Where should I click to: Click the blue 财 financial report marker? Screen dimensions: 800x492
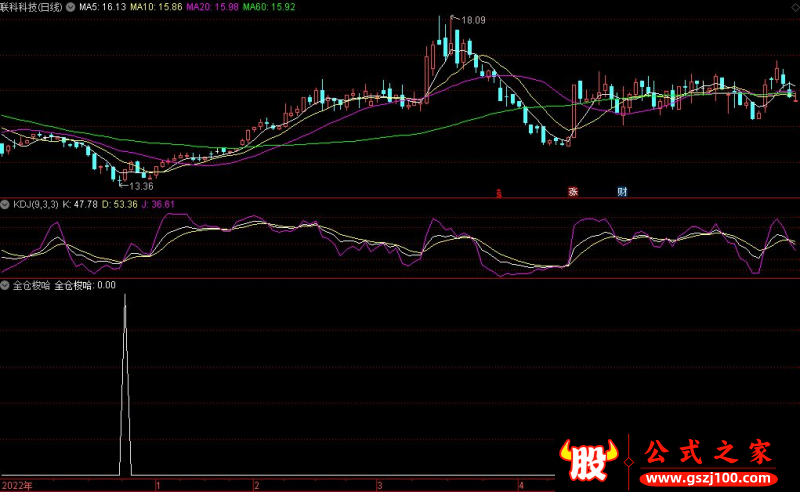point(622,191)
